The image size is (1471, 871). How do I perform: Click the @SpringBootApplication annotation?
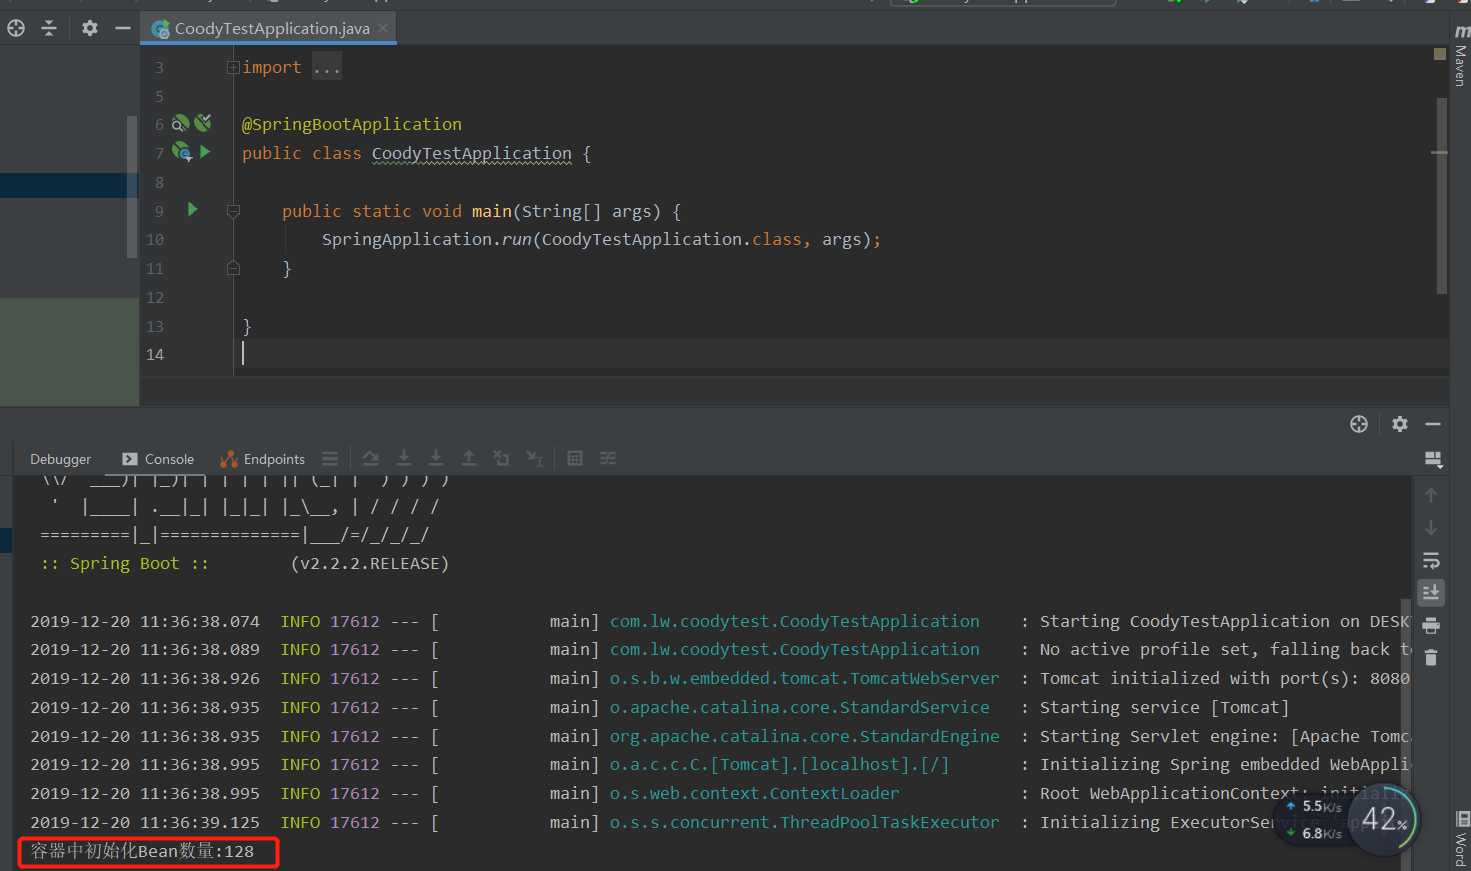pos(352,124)
